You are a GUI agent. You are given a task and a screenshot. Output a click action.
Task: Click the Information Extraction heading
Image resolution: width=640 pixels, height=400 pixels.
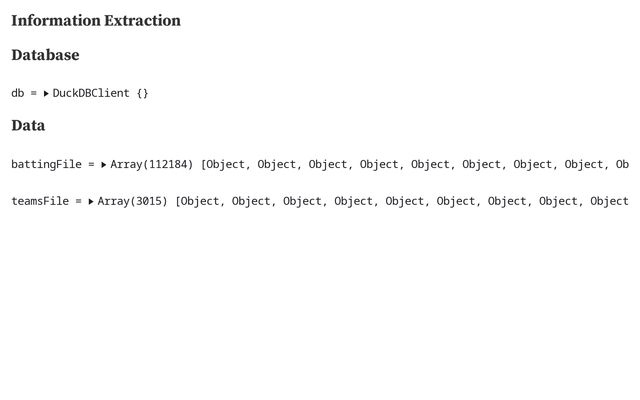96,20
